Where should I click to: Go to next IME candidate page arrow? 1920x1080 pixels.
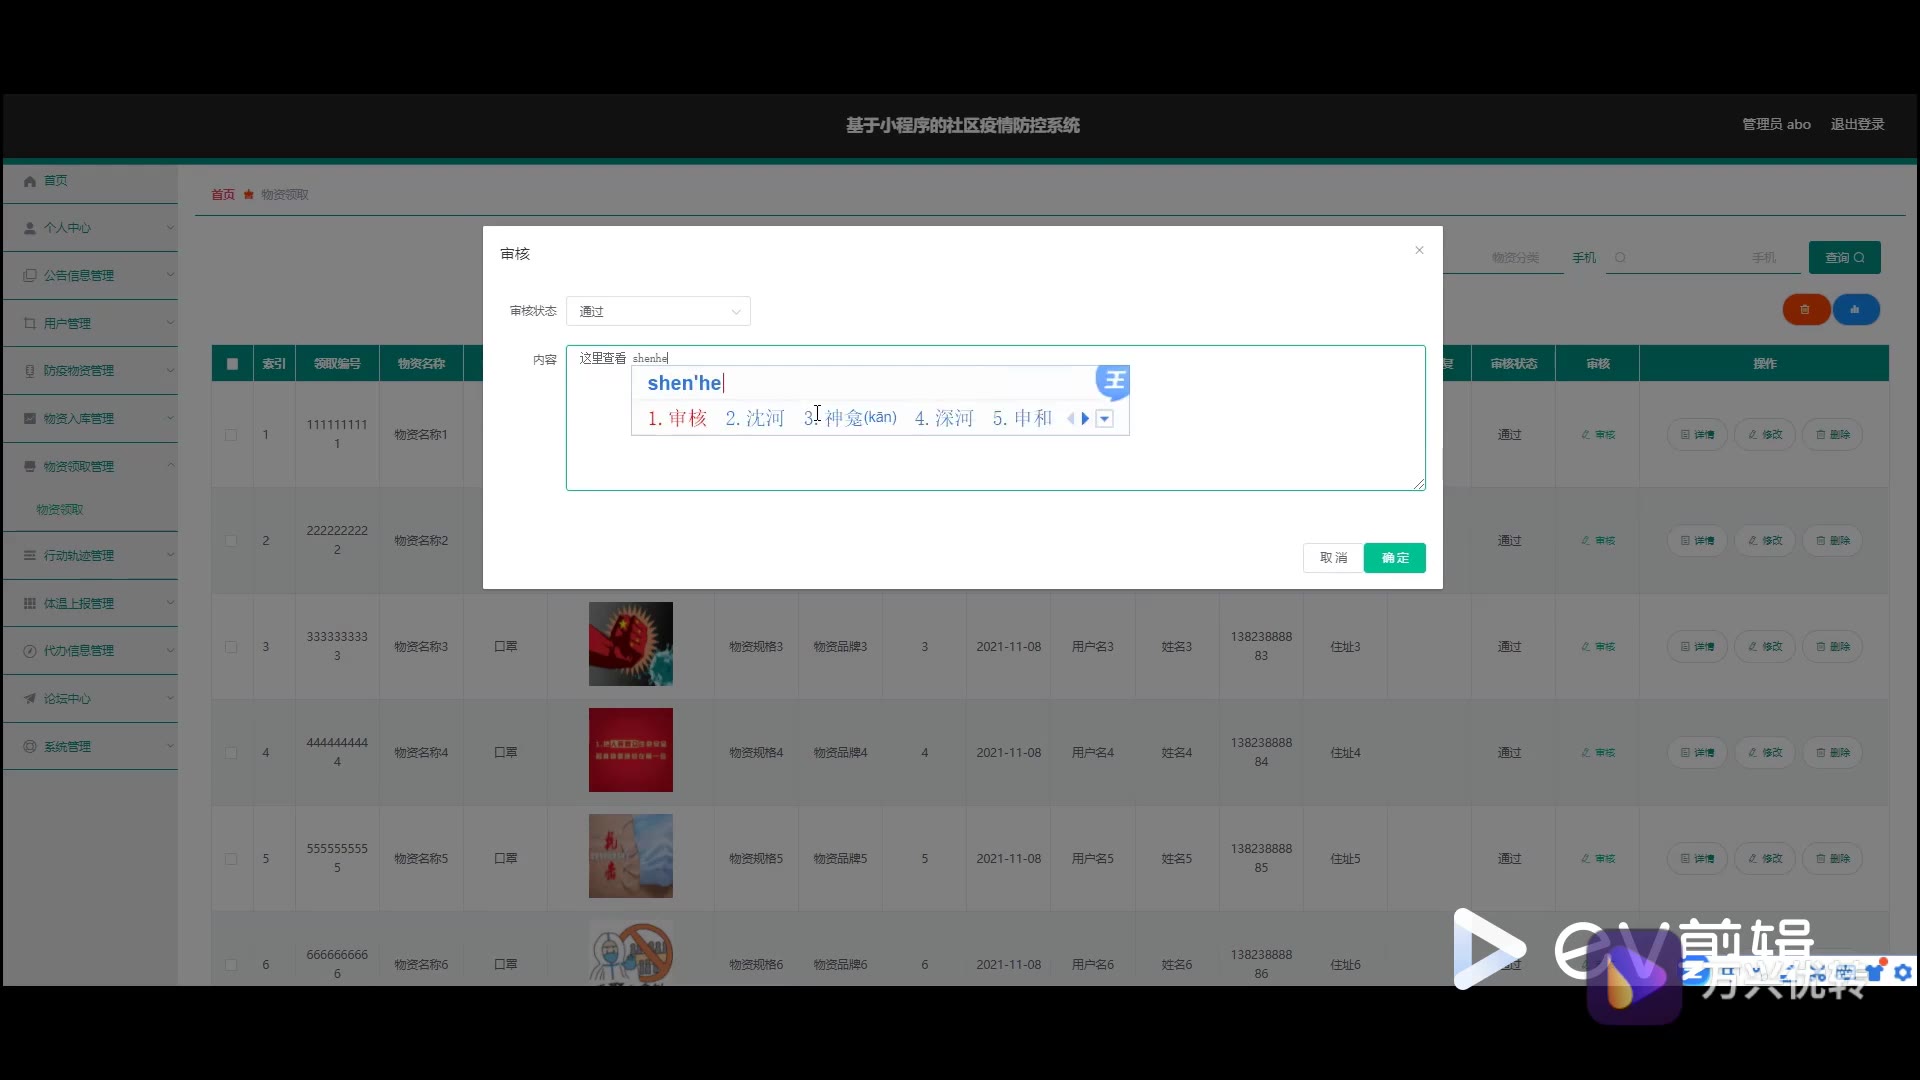(1085, 419)
